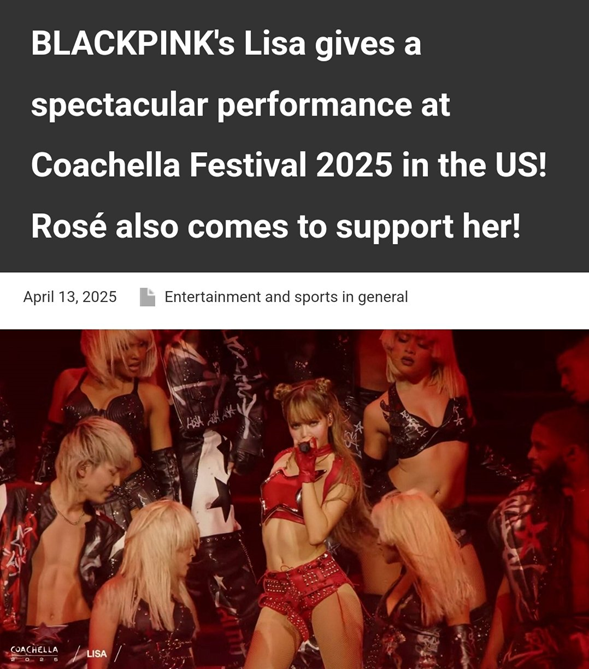
Task: Click Coachella Festival 2025 in the title
Action: [x=211, y=165]
